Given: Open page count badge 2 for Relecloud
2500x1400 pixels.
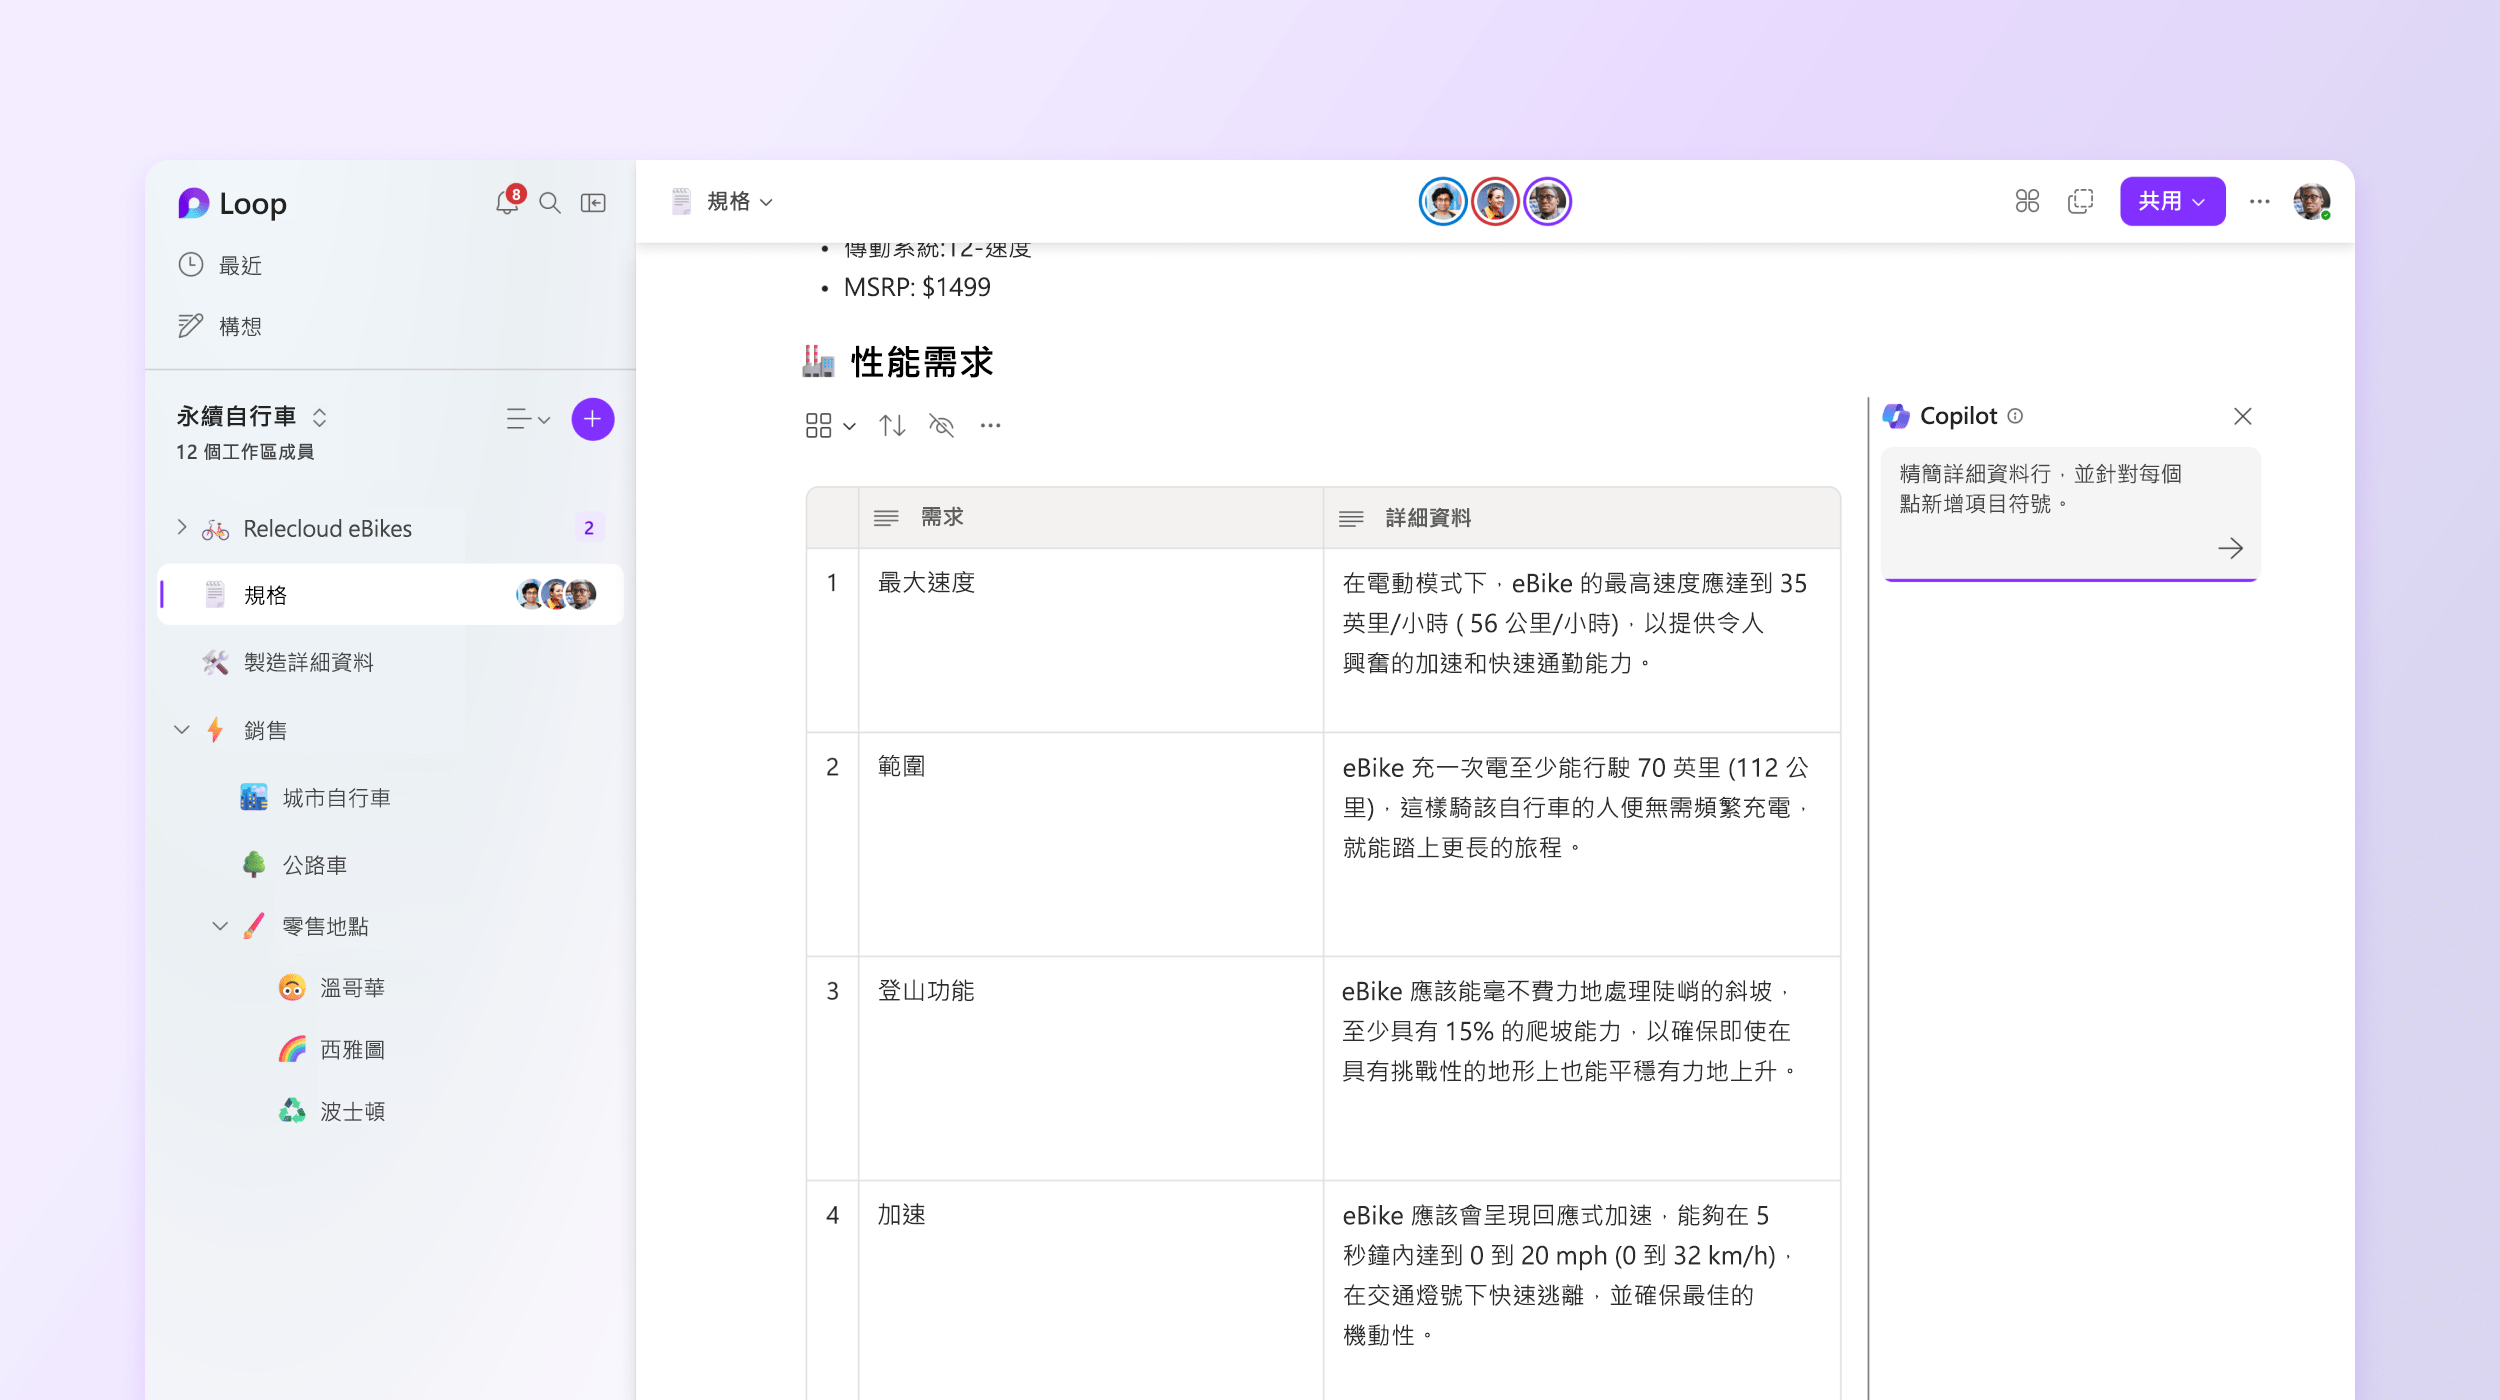Looking at the screenshot, I should coord(589,528).
